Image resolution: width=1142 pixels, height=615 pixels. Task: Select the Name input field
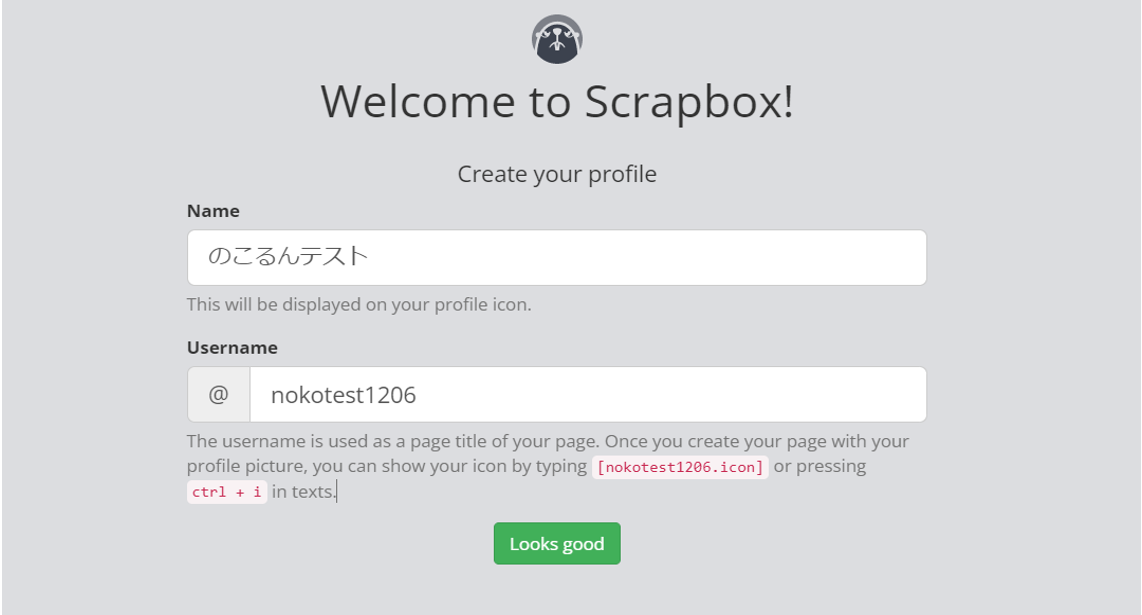557,257
